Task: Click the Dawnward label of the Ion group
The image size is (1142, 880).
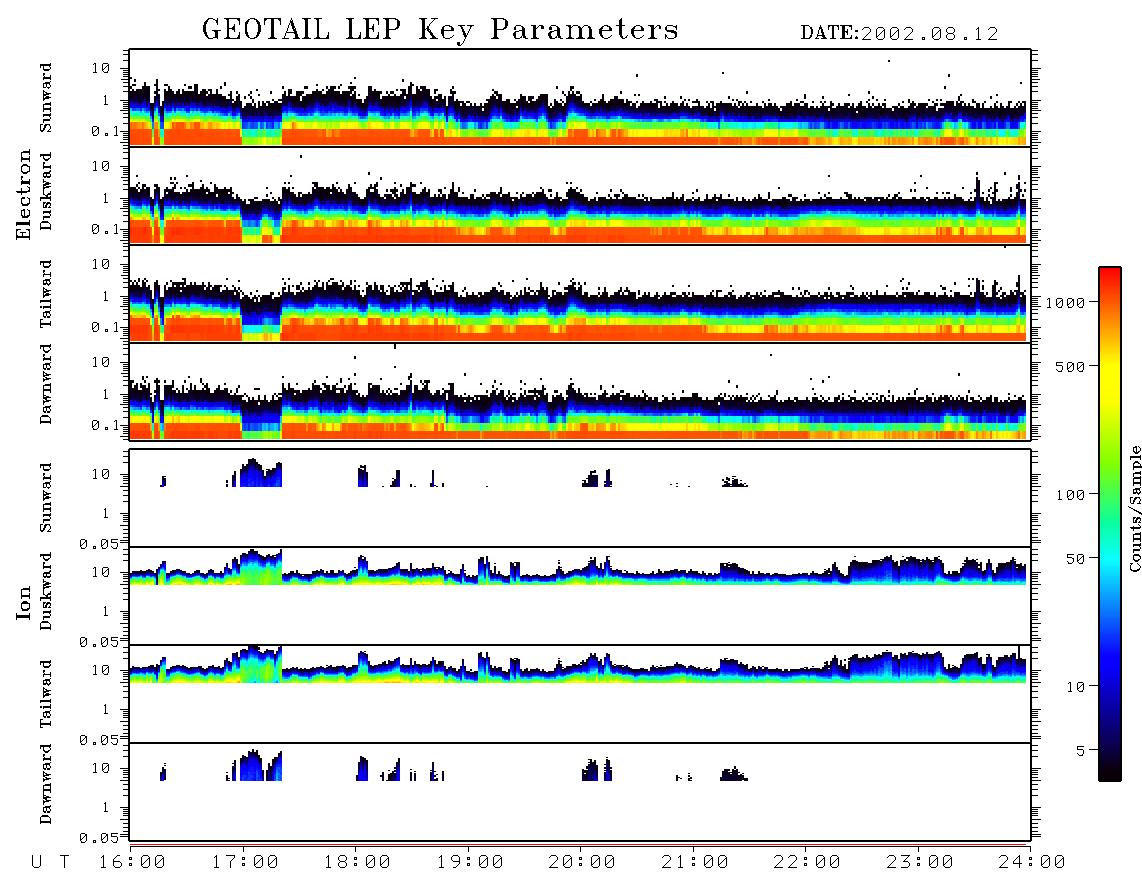Action: [x=46, y=784]
